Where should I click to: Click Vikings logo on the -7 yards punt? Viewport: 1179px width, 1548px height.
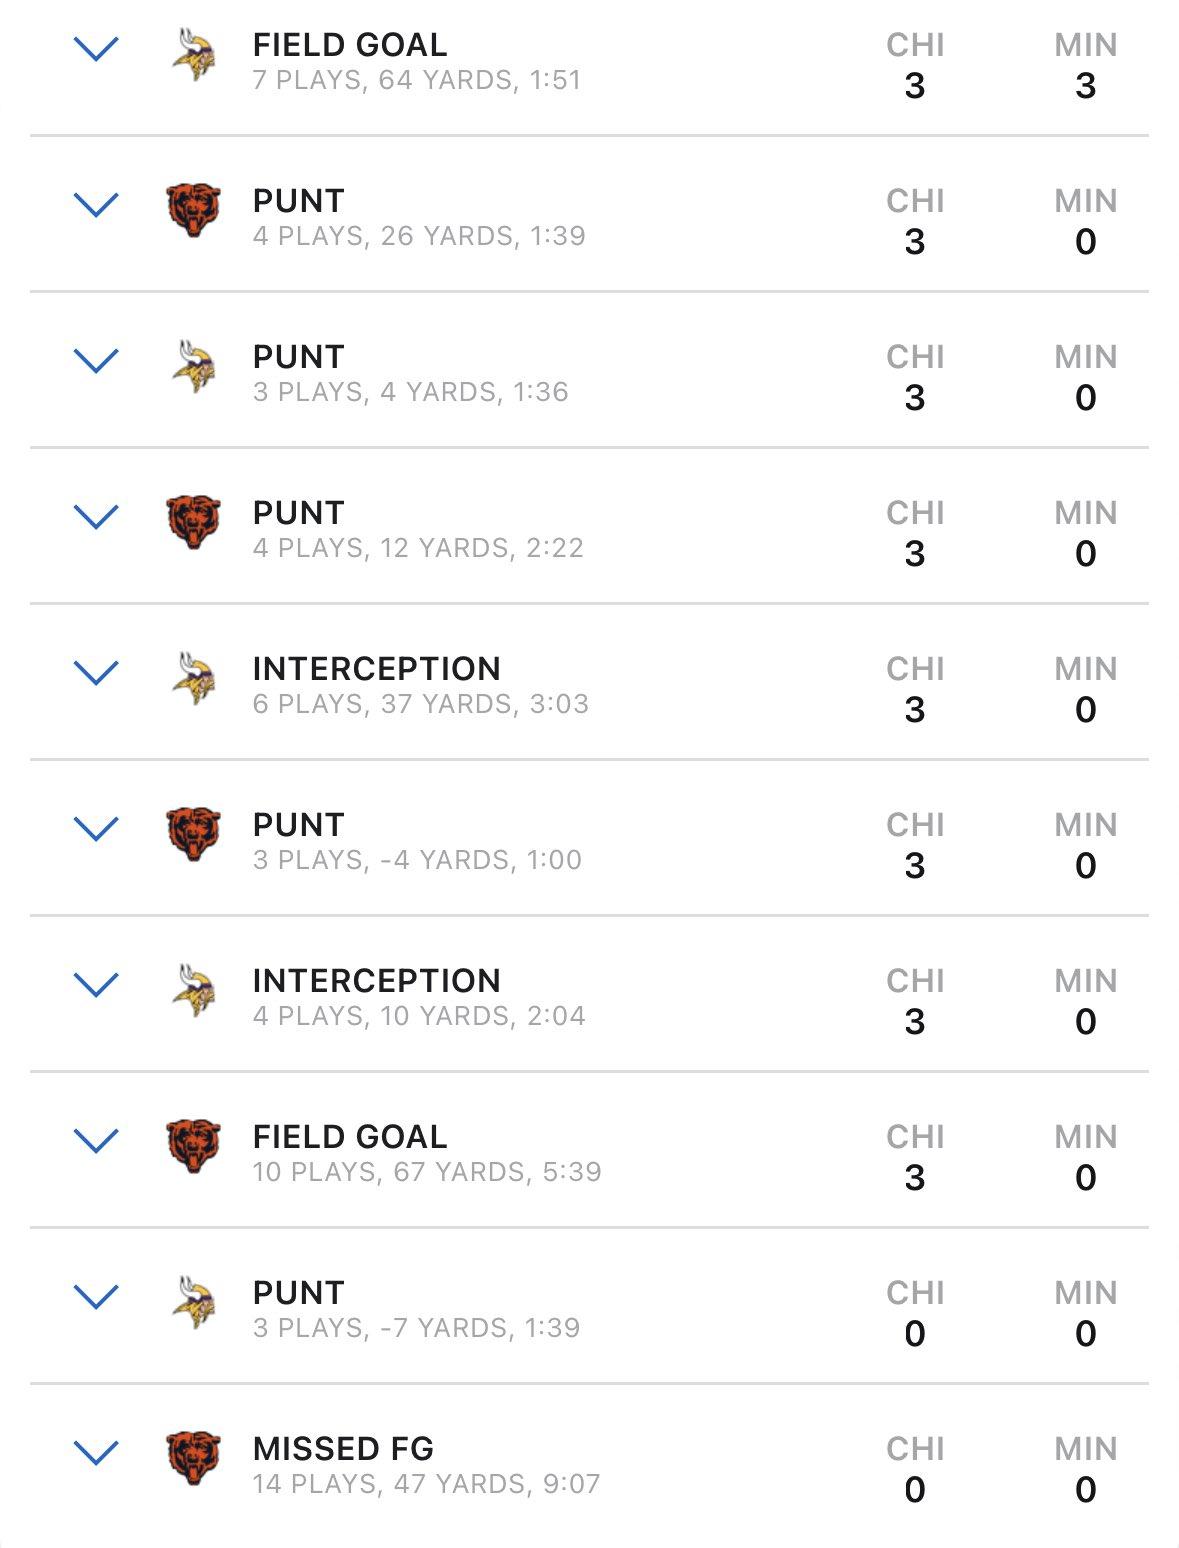[194, 1303]
